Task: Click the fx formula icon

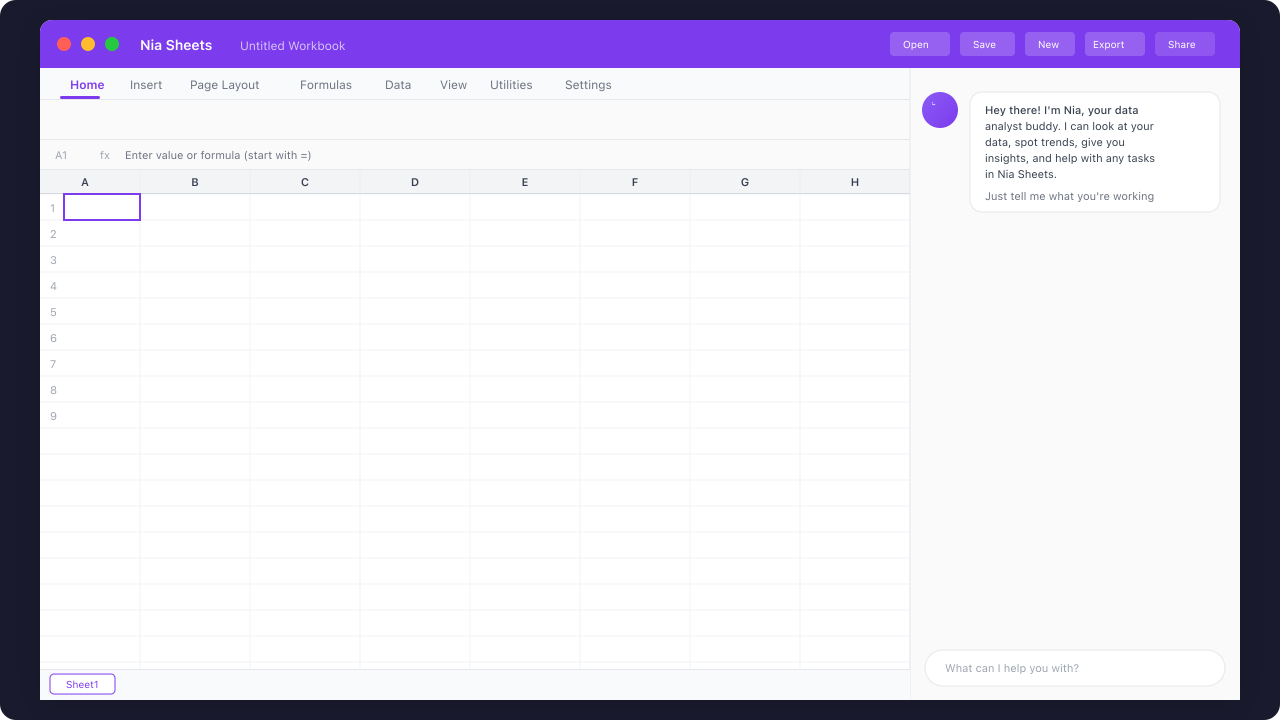Action: [104, 155]
